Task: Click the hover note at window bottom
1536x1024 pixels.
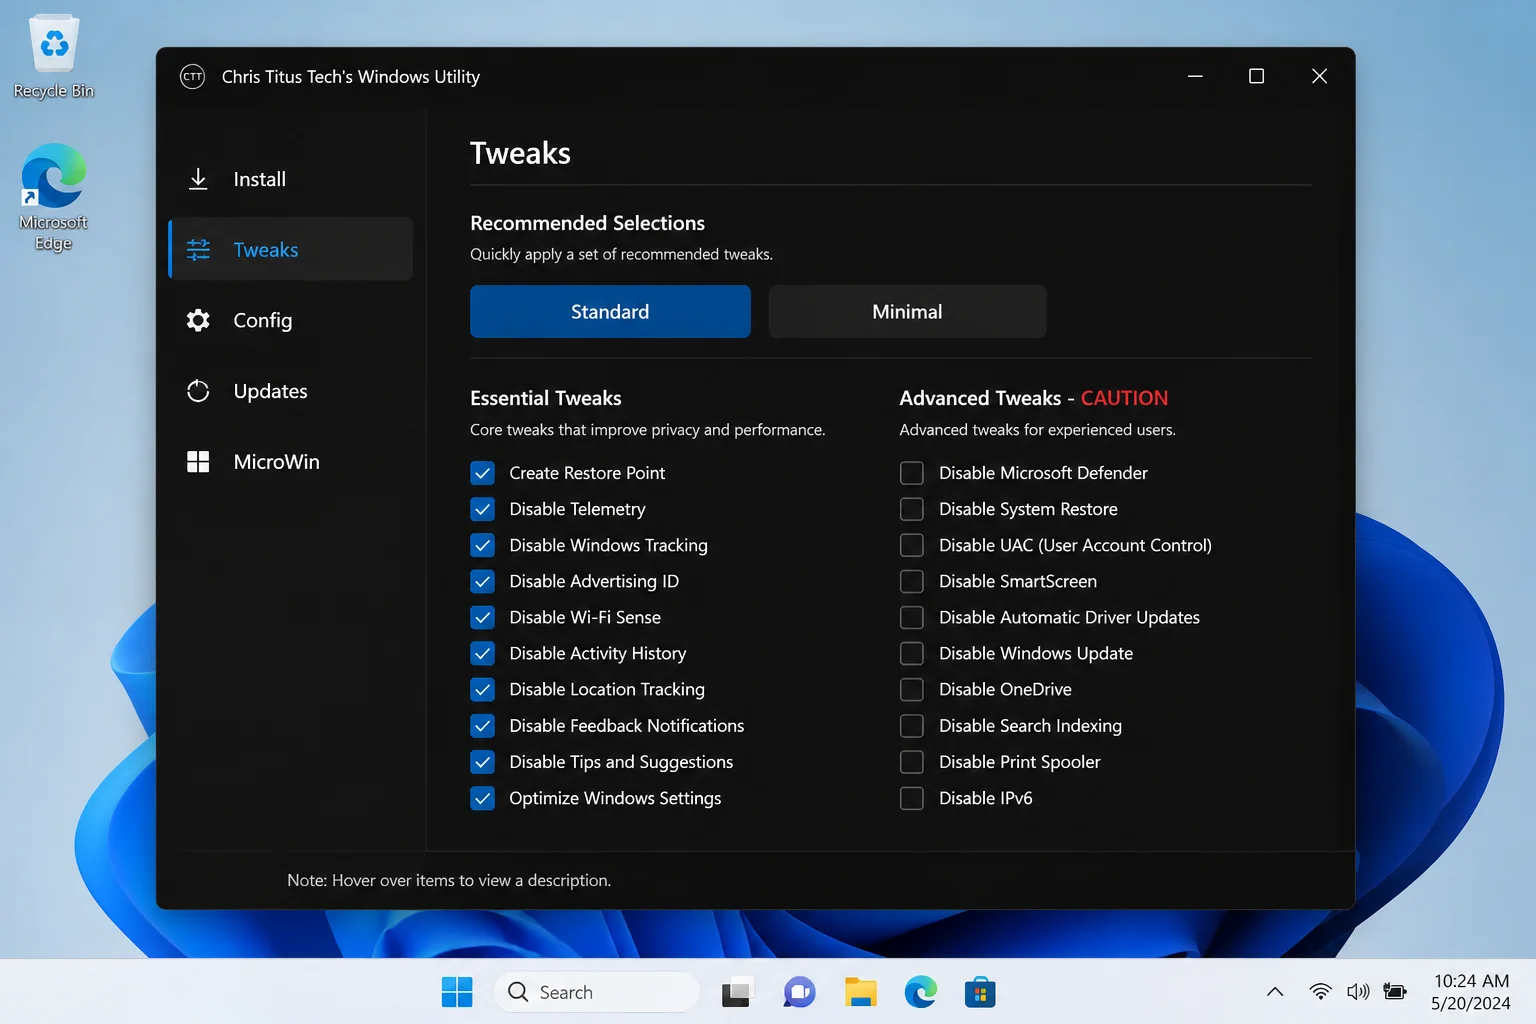Action: [449, 880]
